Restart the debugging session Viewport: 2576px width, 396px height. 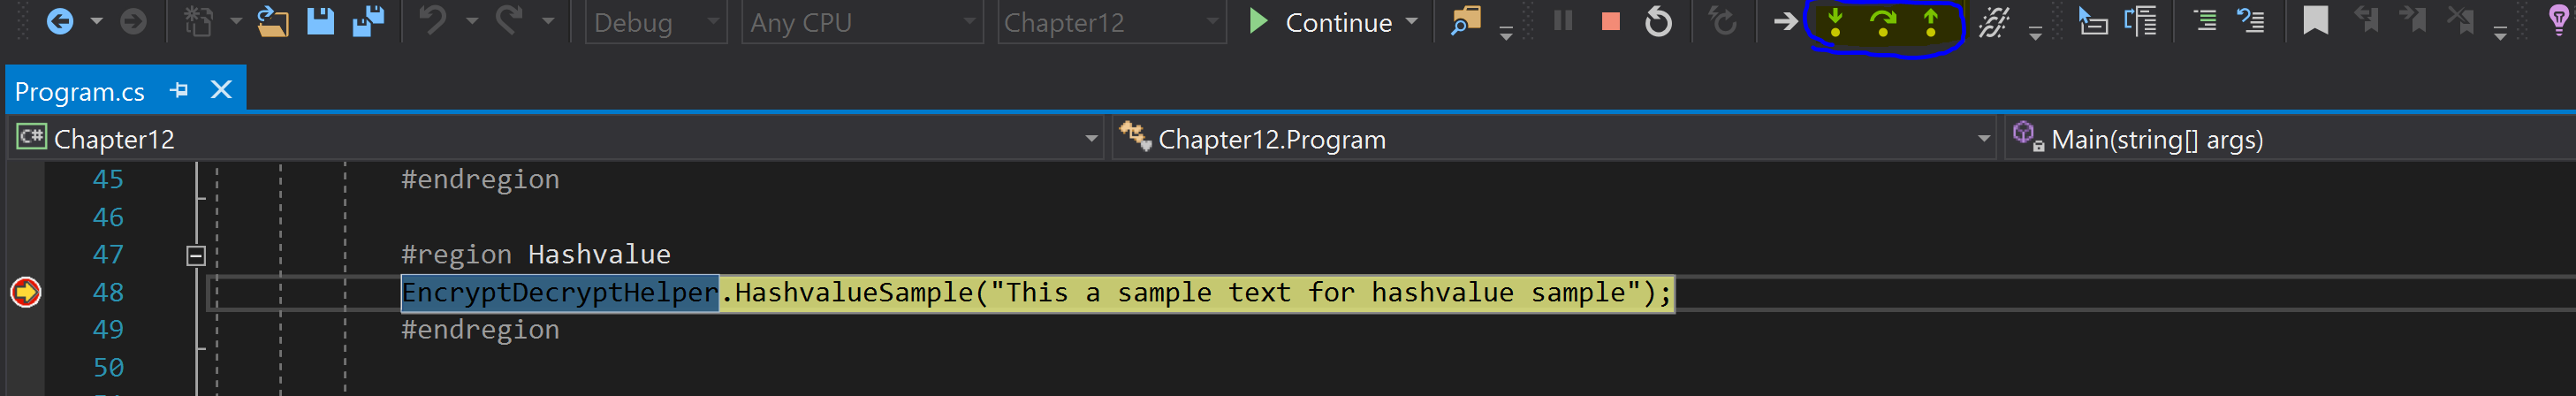pyautogui.click(x=1658, y=22)
